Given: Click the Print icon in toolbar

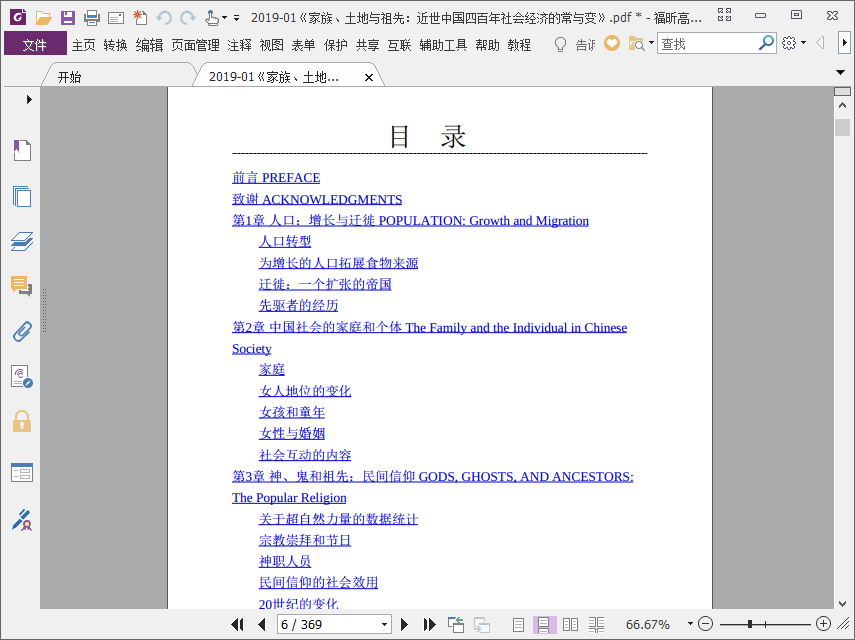Looking at the screenshot, I should (x=92, y=18).
